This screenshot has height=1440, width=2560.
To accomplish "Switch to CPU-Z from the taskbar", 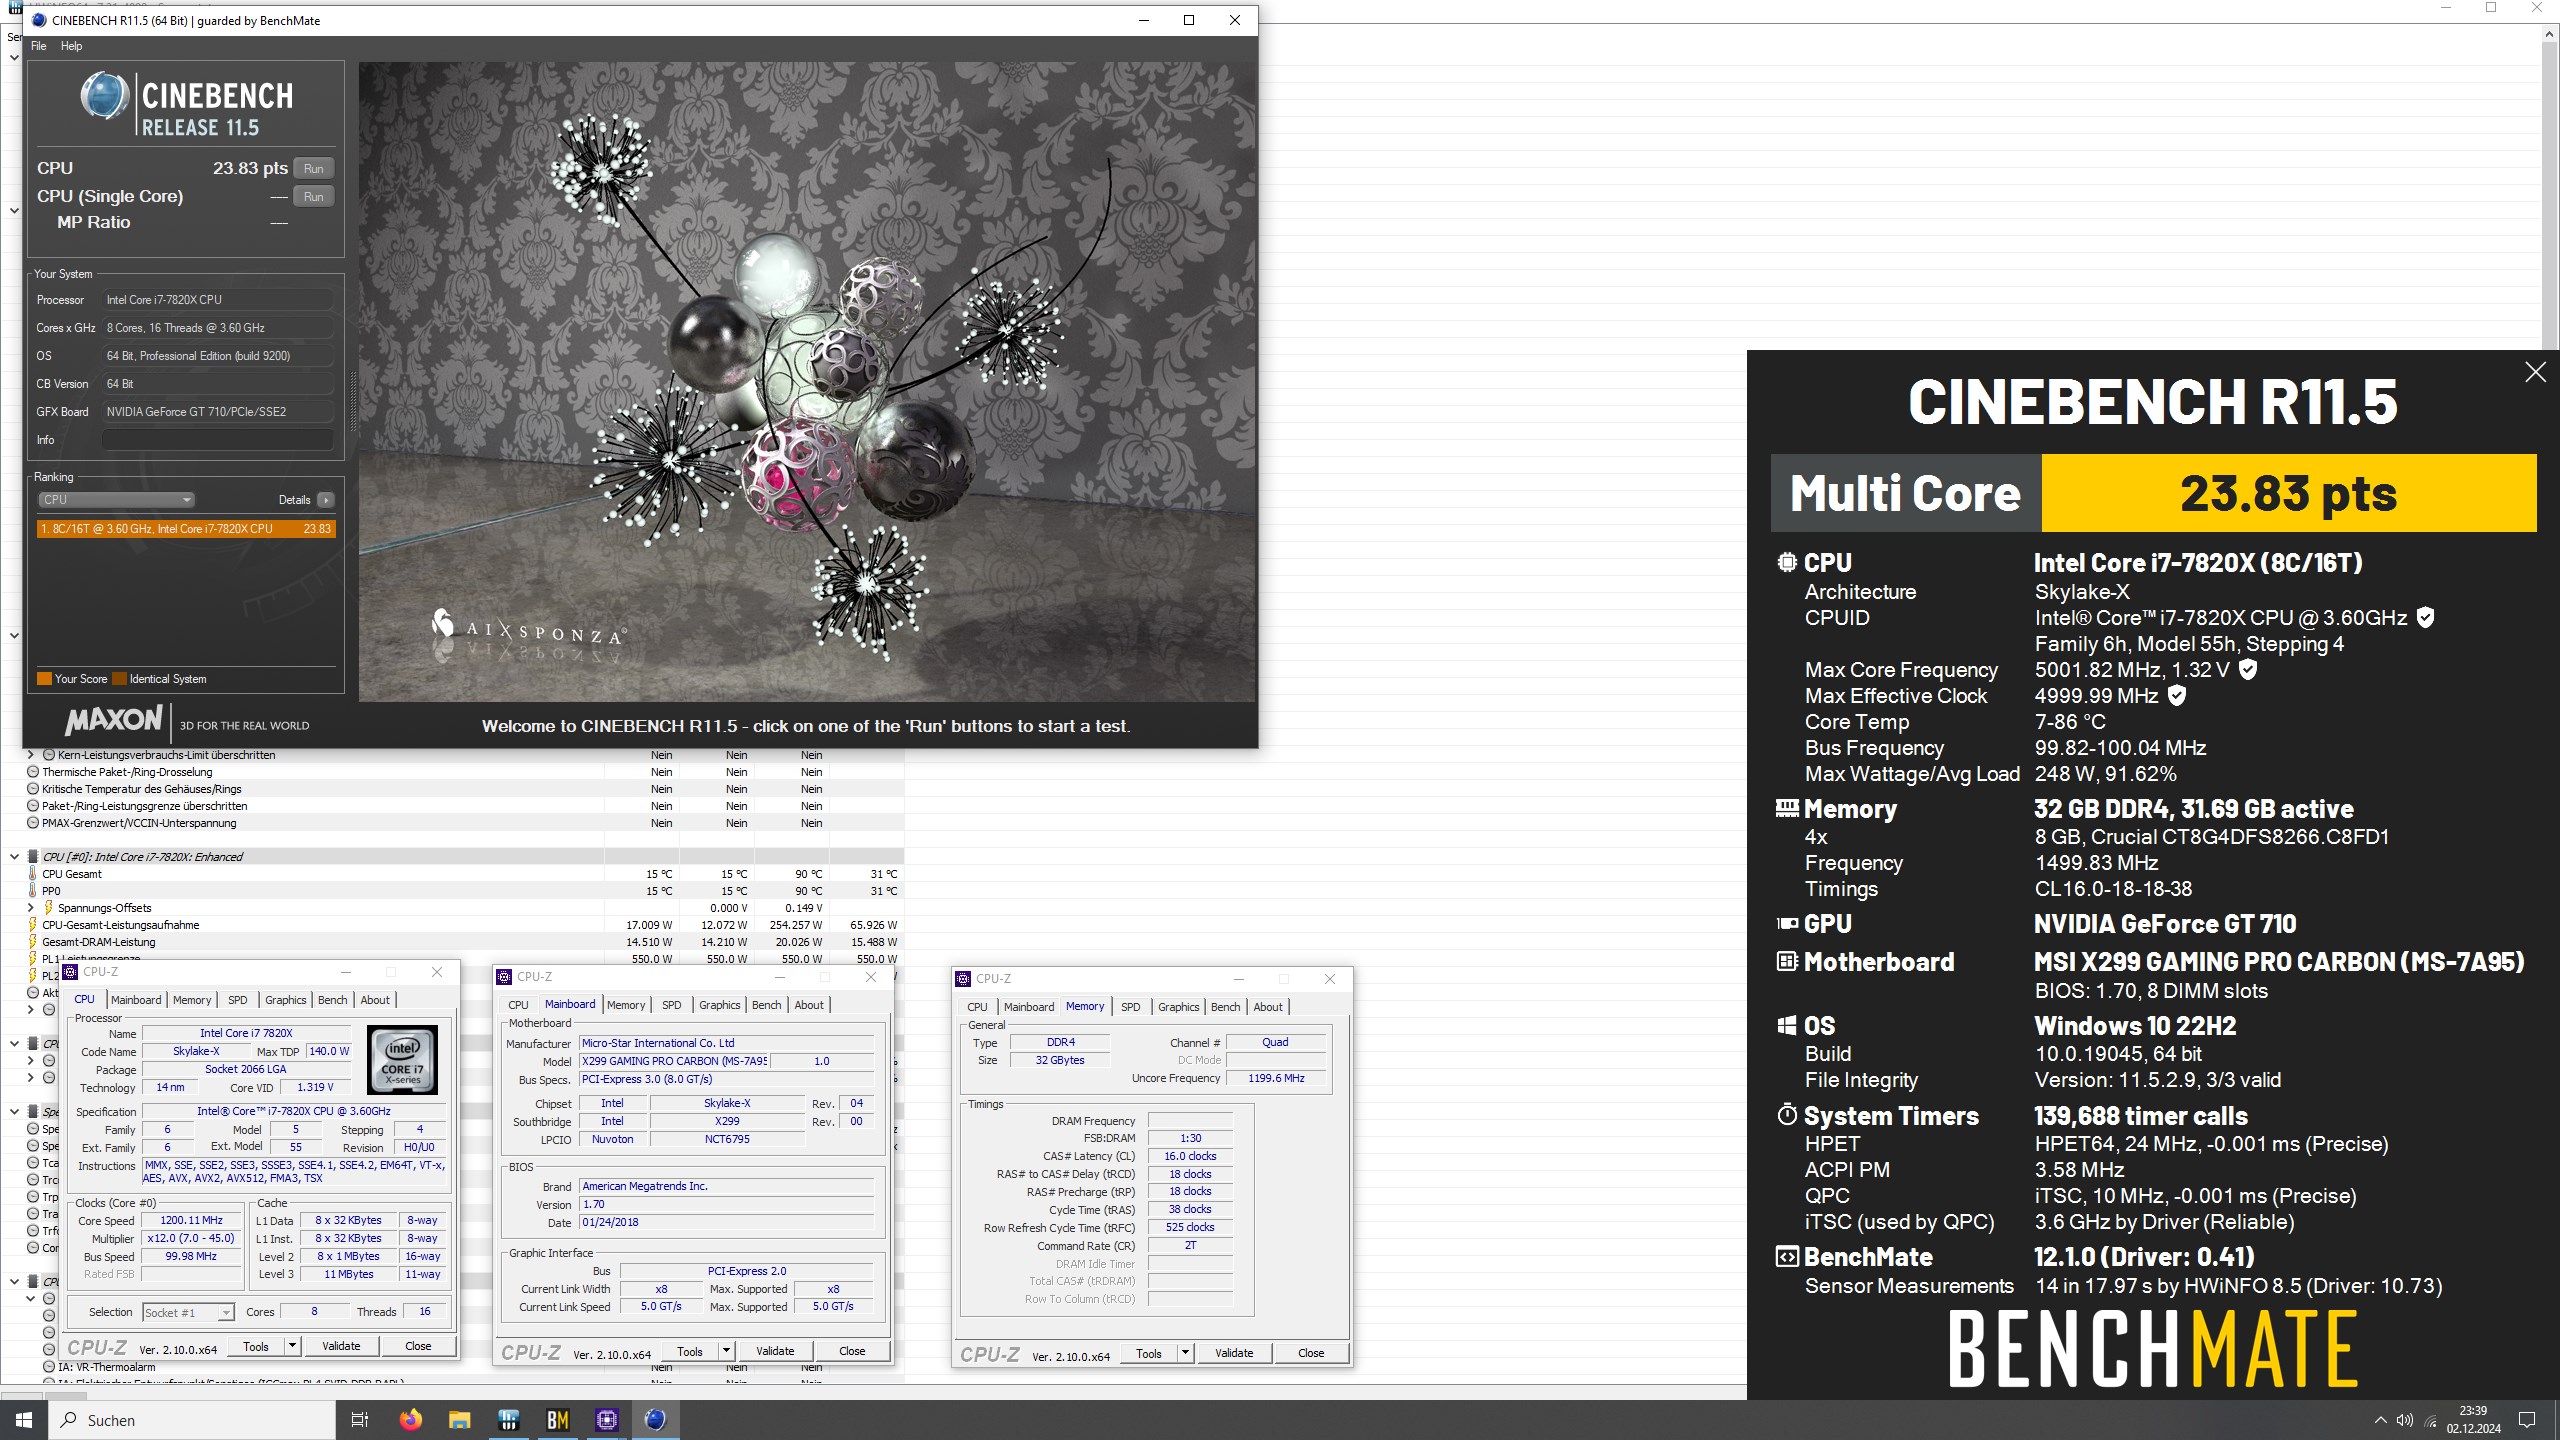I will tap(606, 1419).
